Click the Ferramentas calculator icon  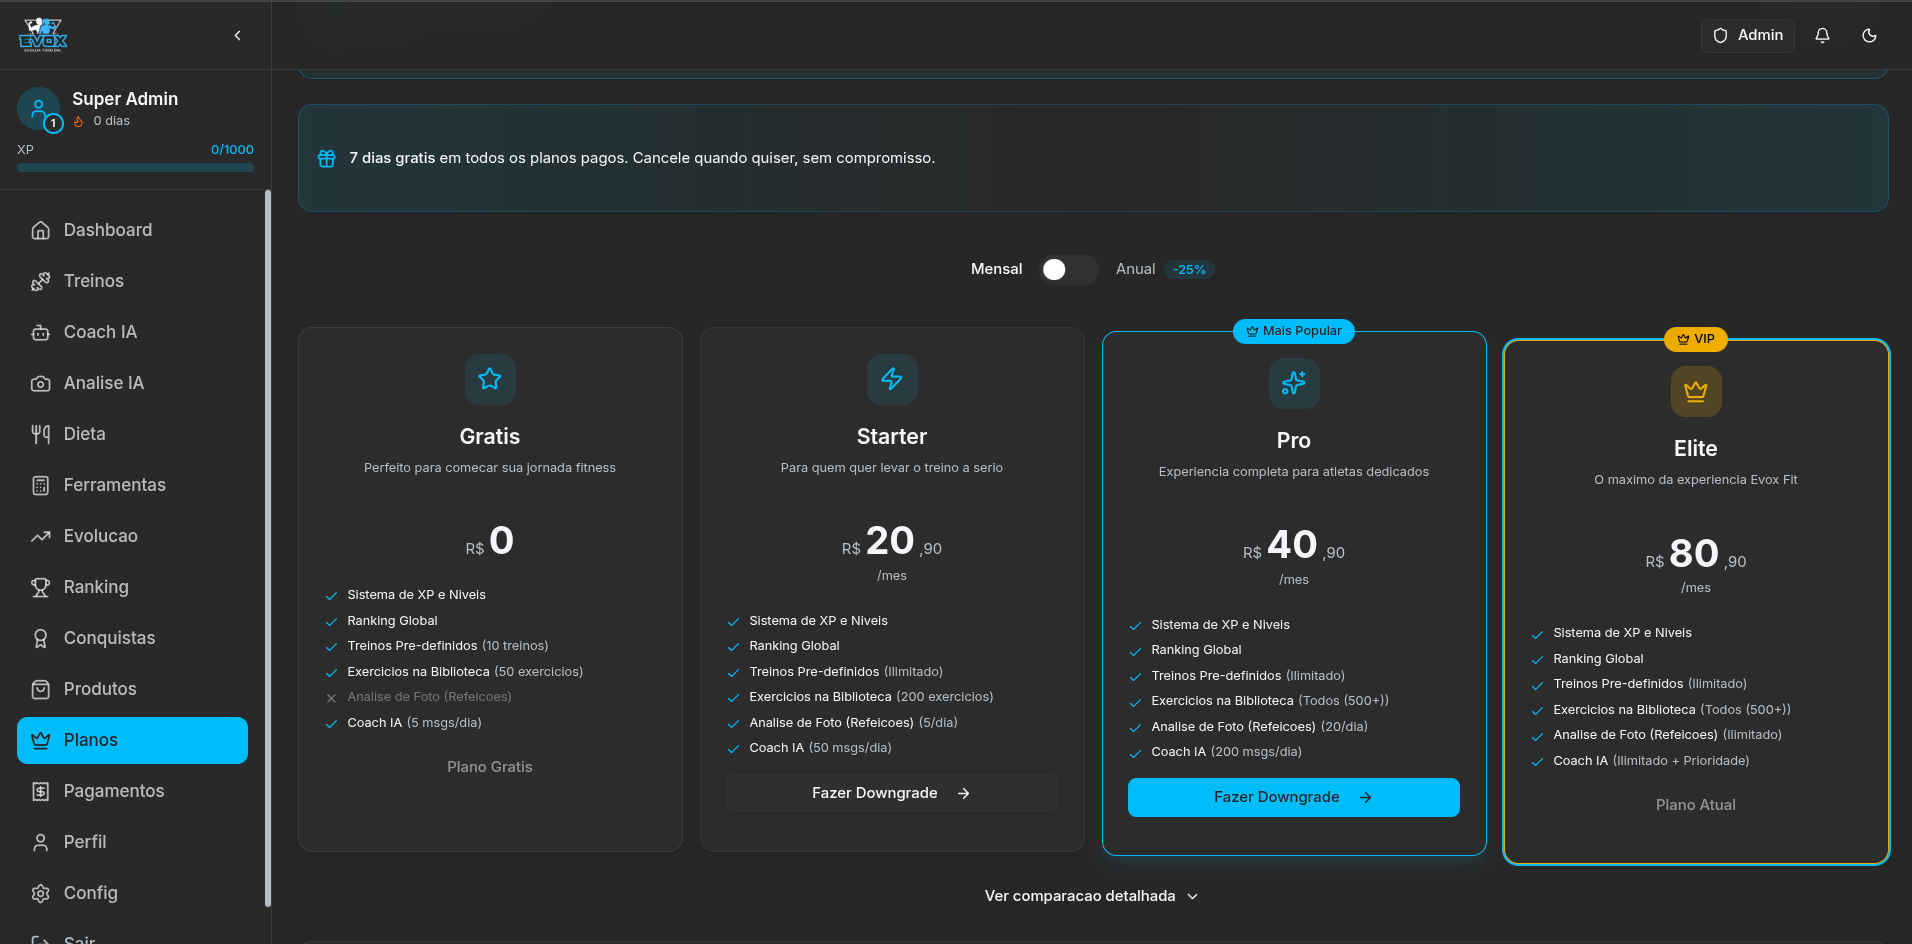(x=40, y=485)
